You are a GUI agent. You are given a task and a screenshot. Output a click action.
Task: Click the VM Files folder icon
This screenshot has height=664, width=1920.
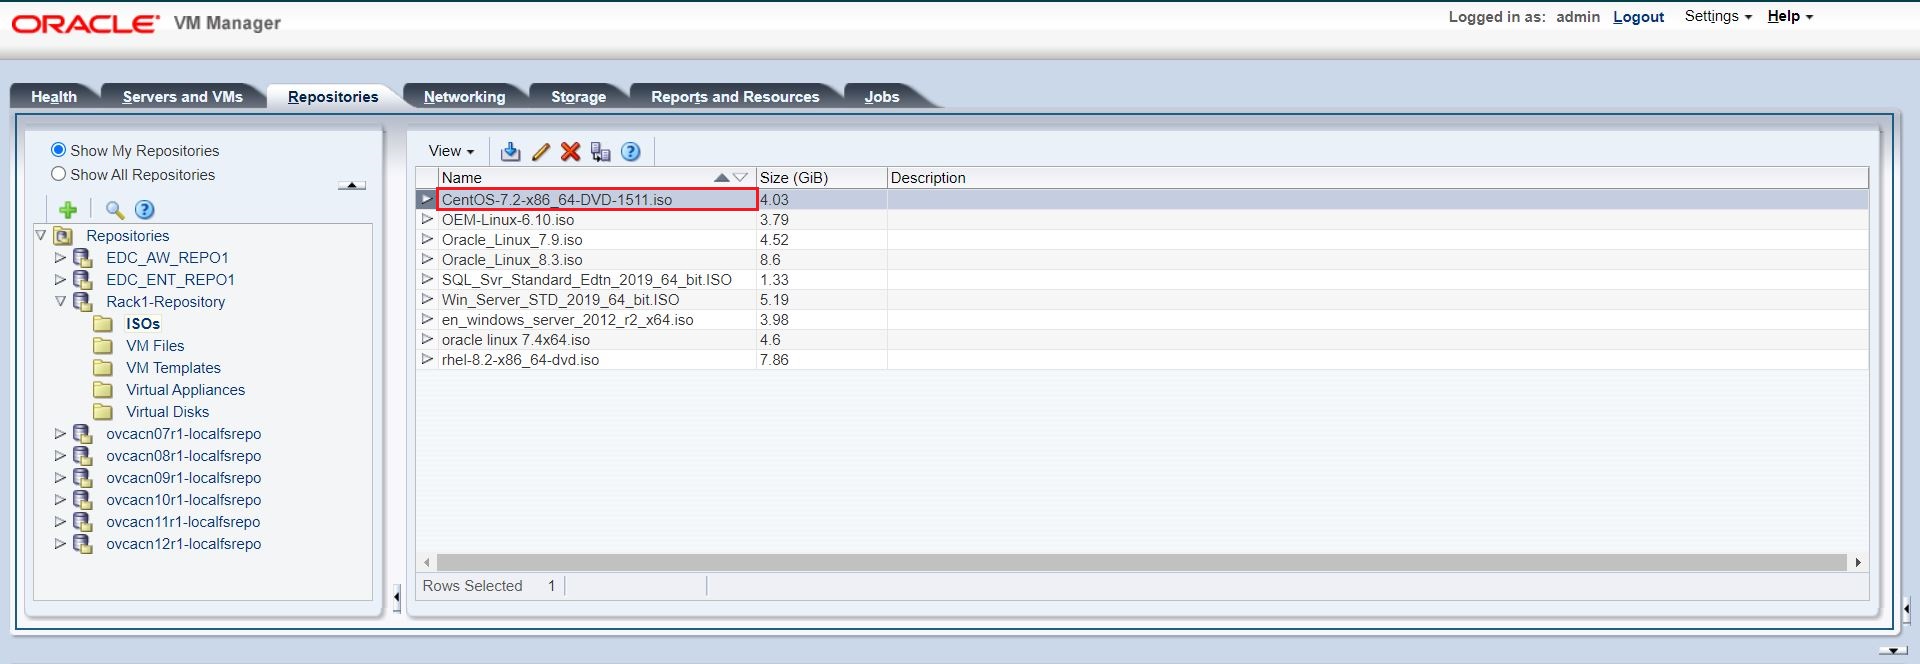[103, 346]
